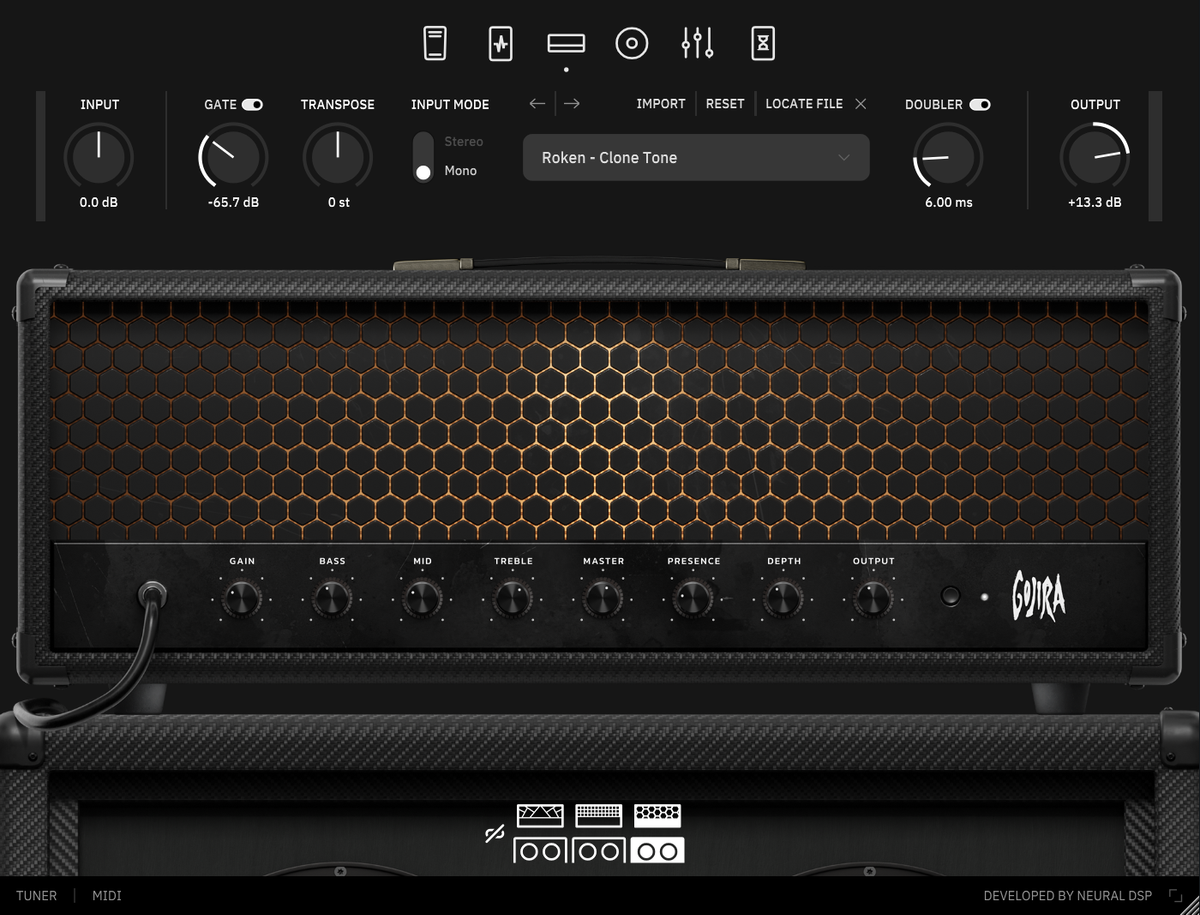Click the amp Bass knob
1200x915 pixels.
point(332,599)
